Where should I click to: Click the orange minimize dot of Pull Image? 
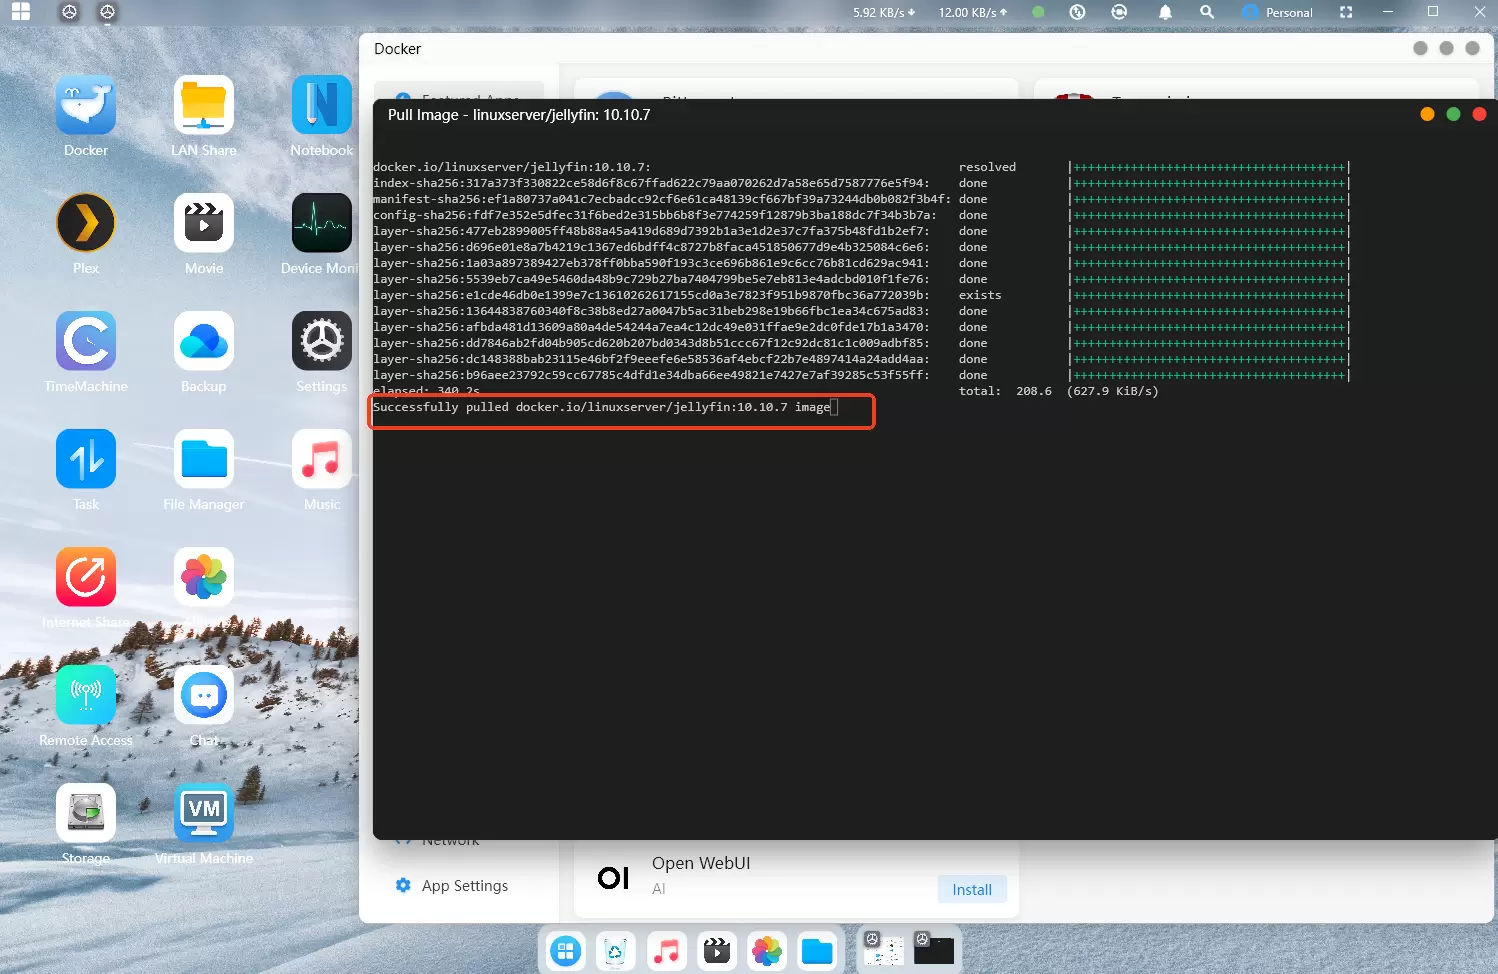point(1427,114)
